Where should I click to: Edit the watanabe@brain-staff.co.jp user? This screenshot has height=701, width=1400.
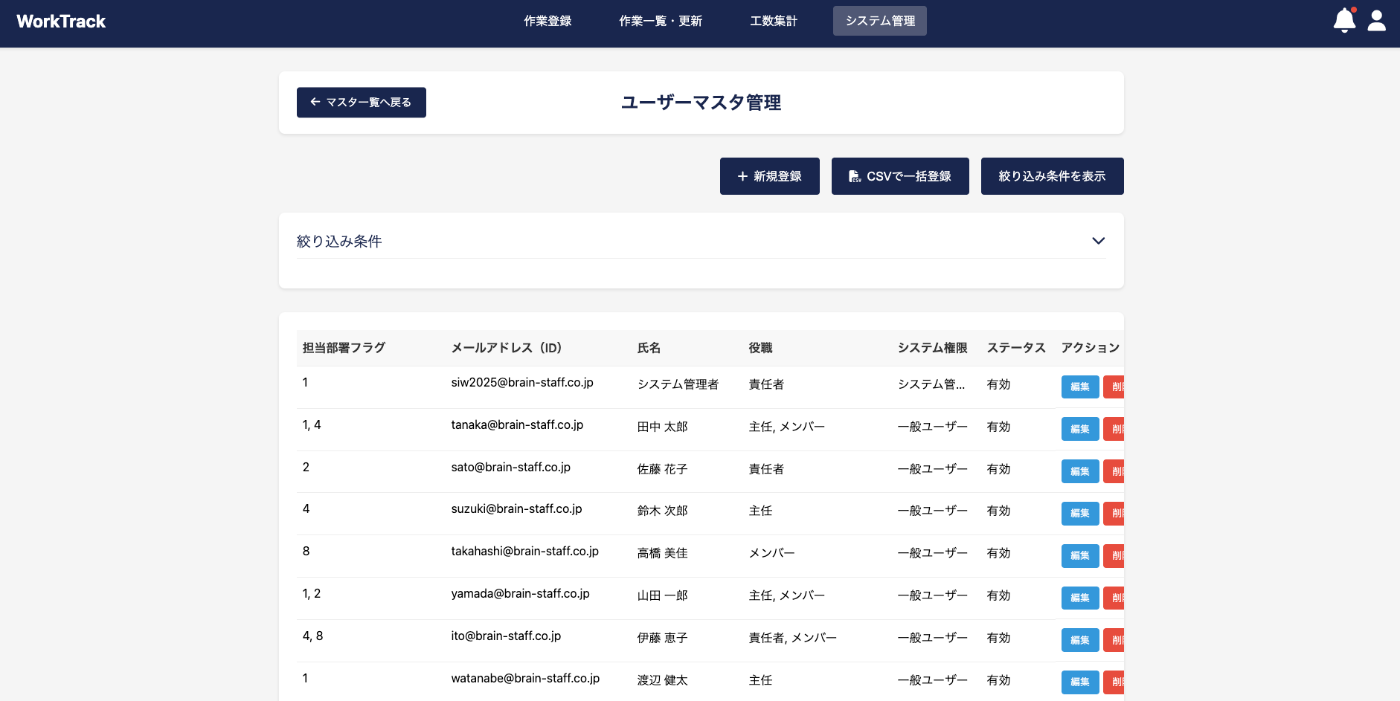(x=1080, y=682)
